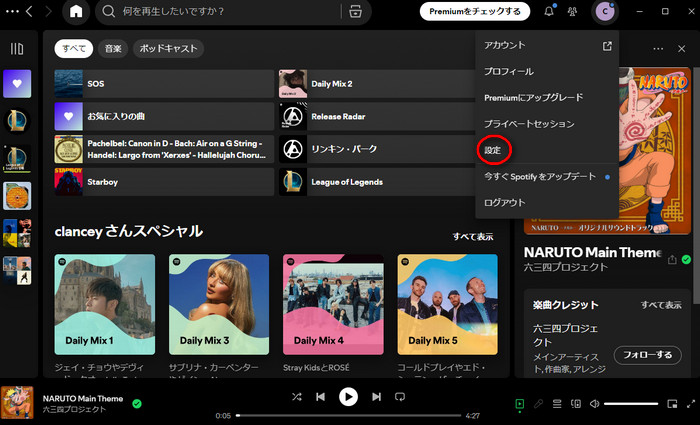Mute the volume speaker icon
Screen dimensions: 700x425
click(595, 404)
